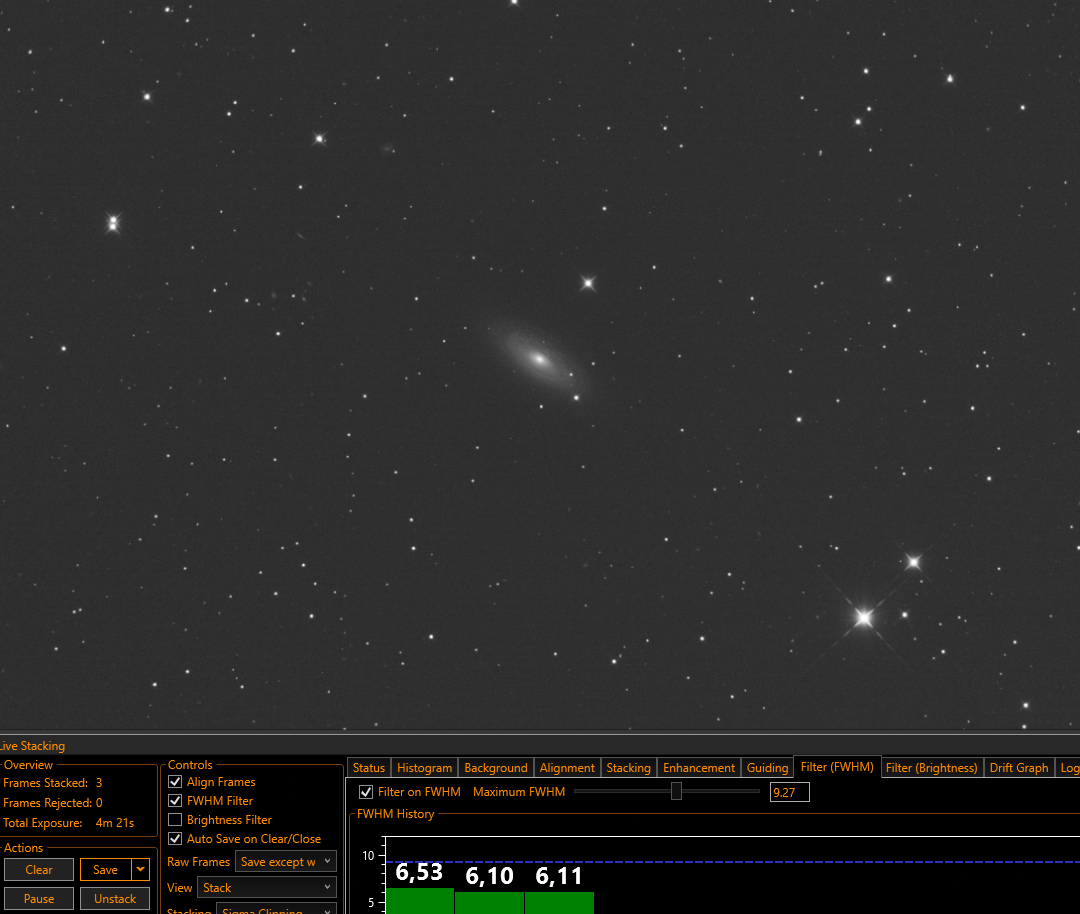1080x914 pixels.
Task: Open the Raw Frames dropdown
Action: 285,862
